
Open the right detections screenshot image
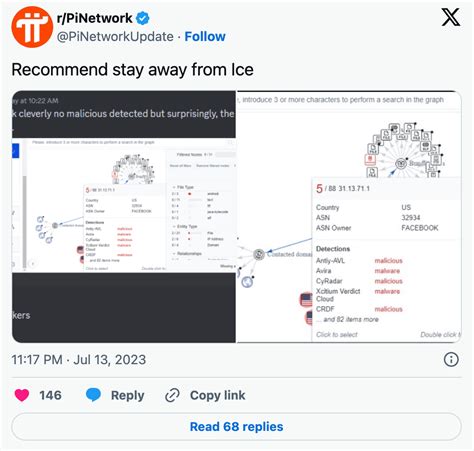[x=349, y=216]
